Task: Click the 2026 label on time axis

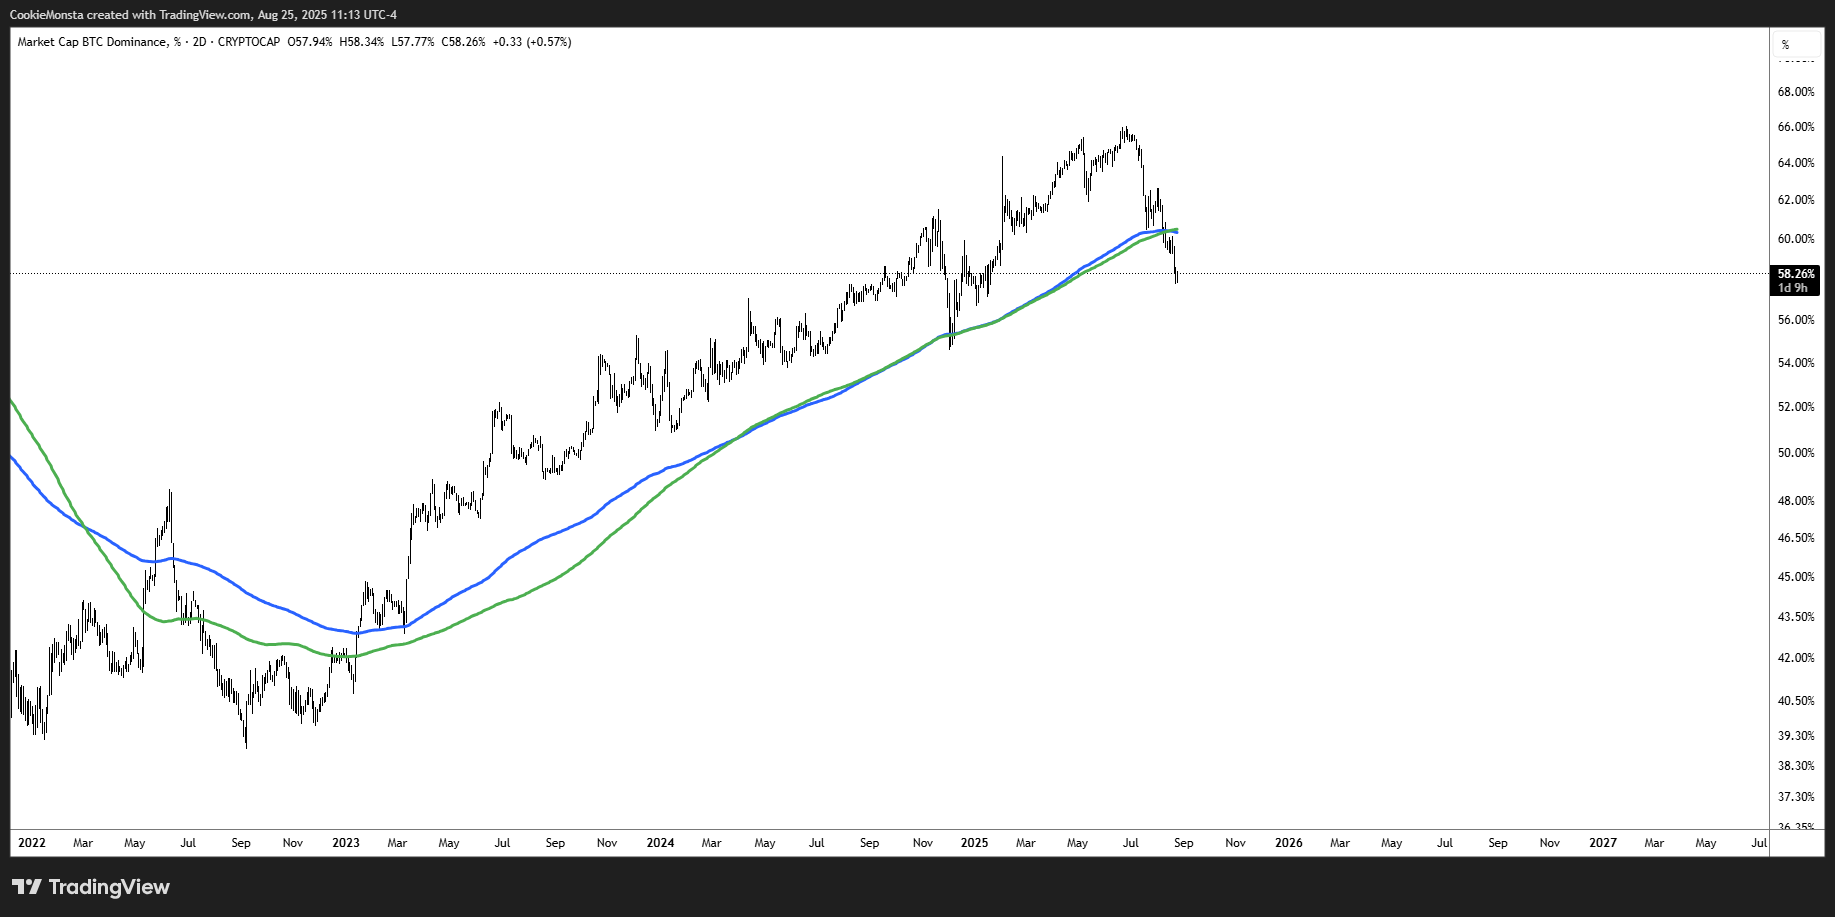Action: pyautogui.click(x=1288, y=843)
